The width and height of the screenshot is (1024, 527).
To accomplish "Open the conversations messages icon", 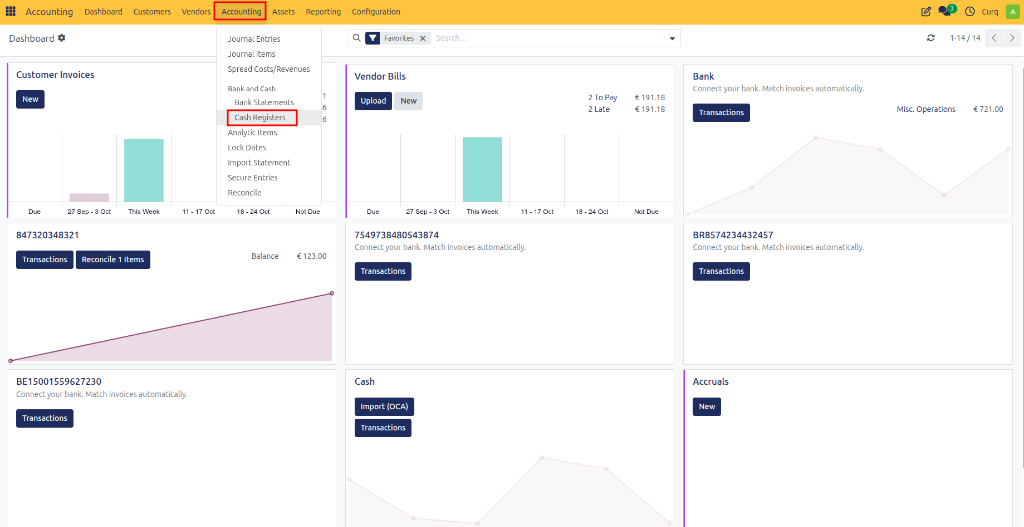I will coord(946,11).
